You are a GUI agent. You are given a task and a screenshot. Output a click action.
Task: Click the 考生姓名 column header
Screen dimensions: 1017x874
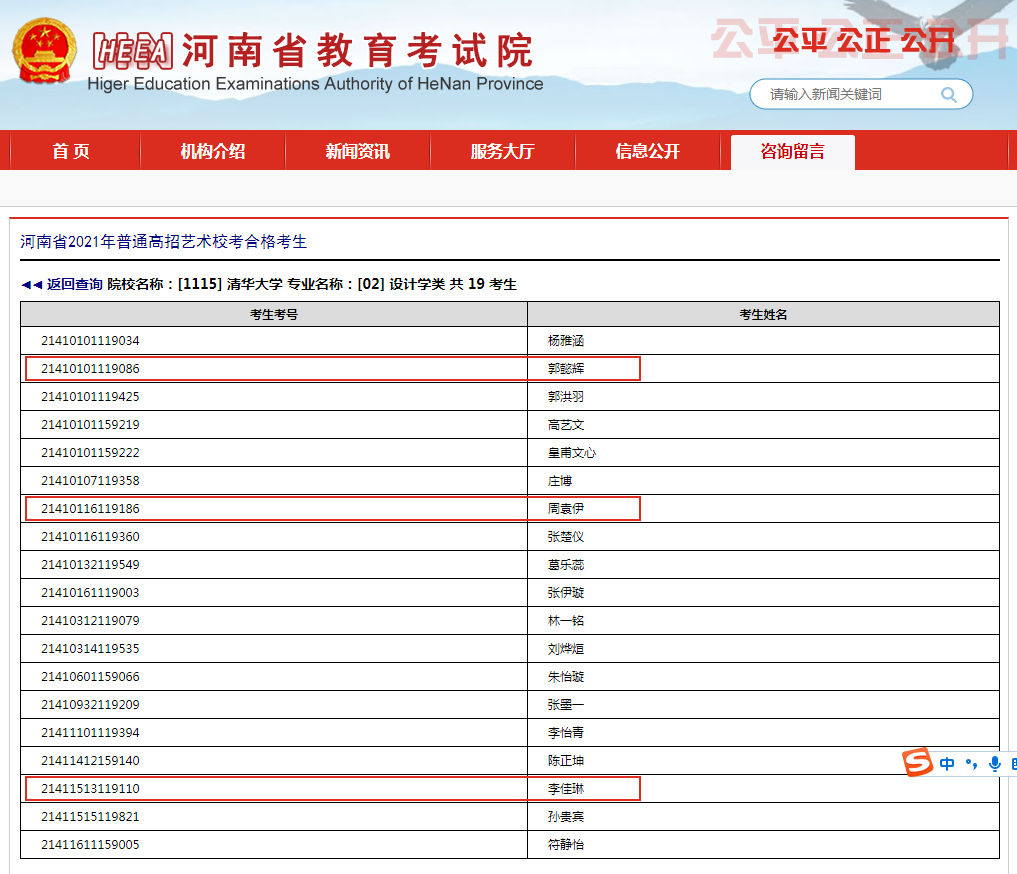(x=763, y=314)
